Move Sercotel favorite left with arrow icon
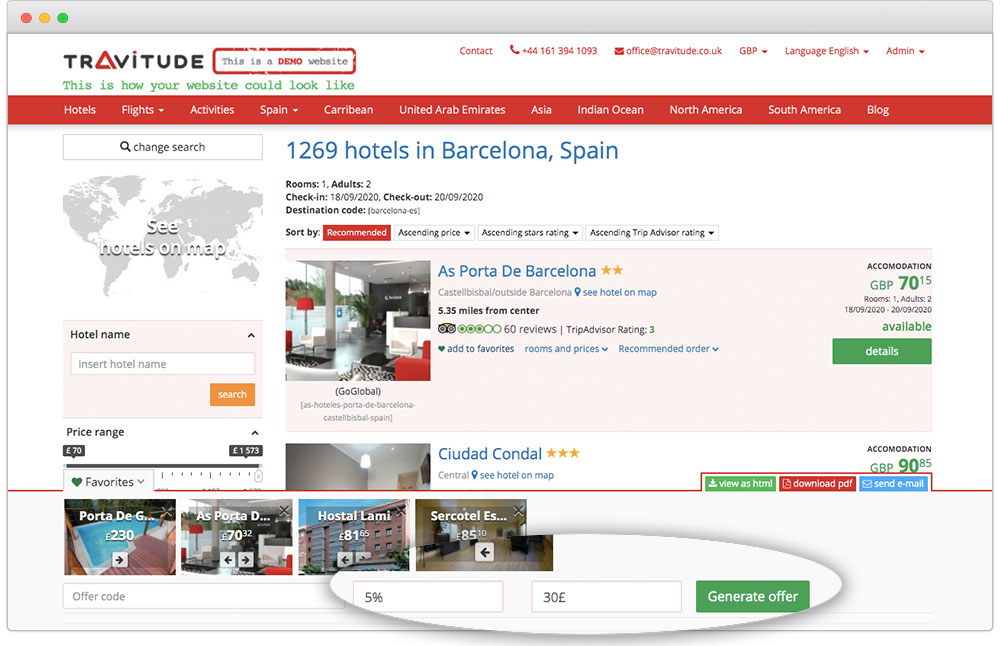The image size is (1000, 646). (485, 552)
